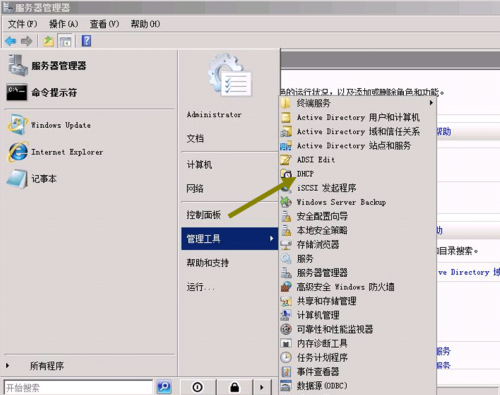This screenshot has height=395, width=500.
Task: Open 安全配置向导 icon
Action: point(286,216)
